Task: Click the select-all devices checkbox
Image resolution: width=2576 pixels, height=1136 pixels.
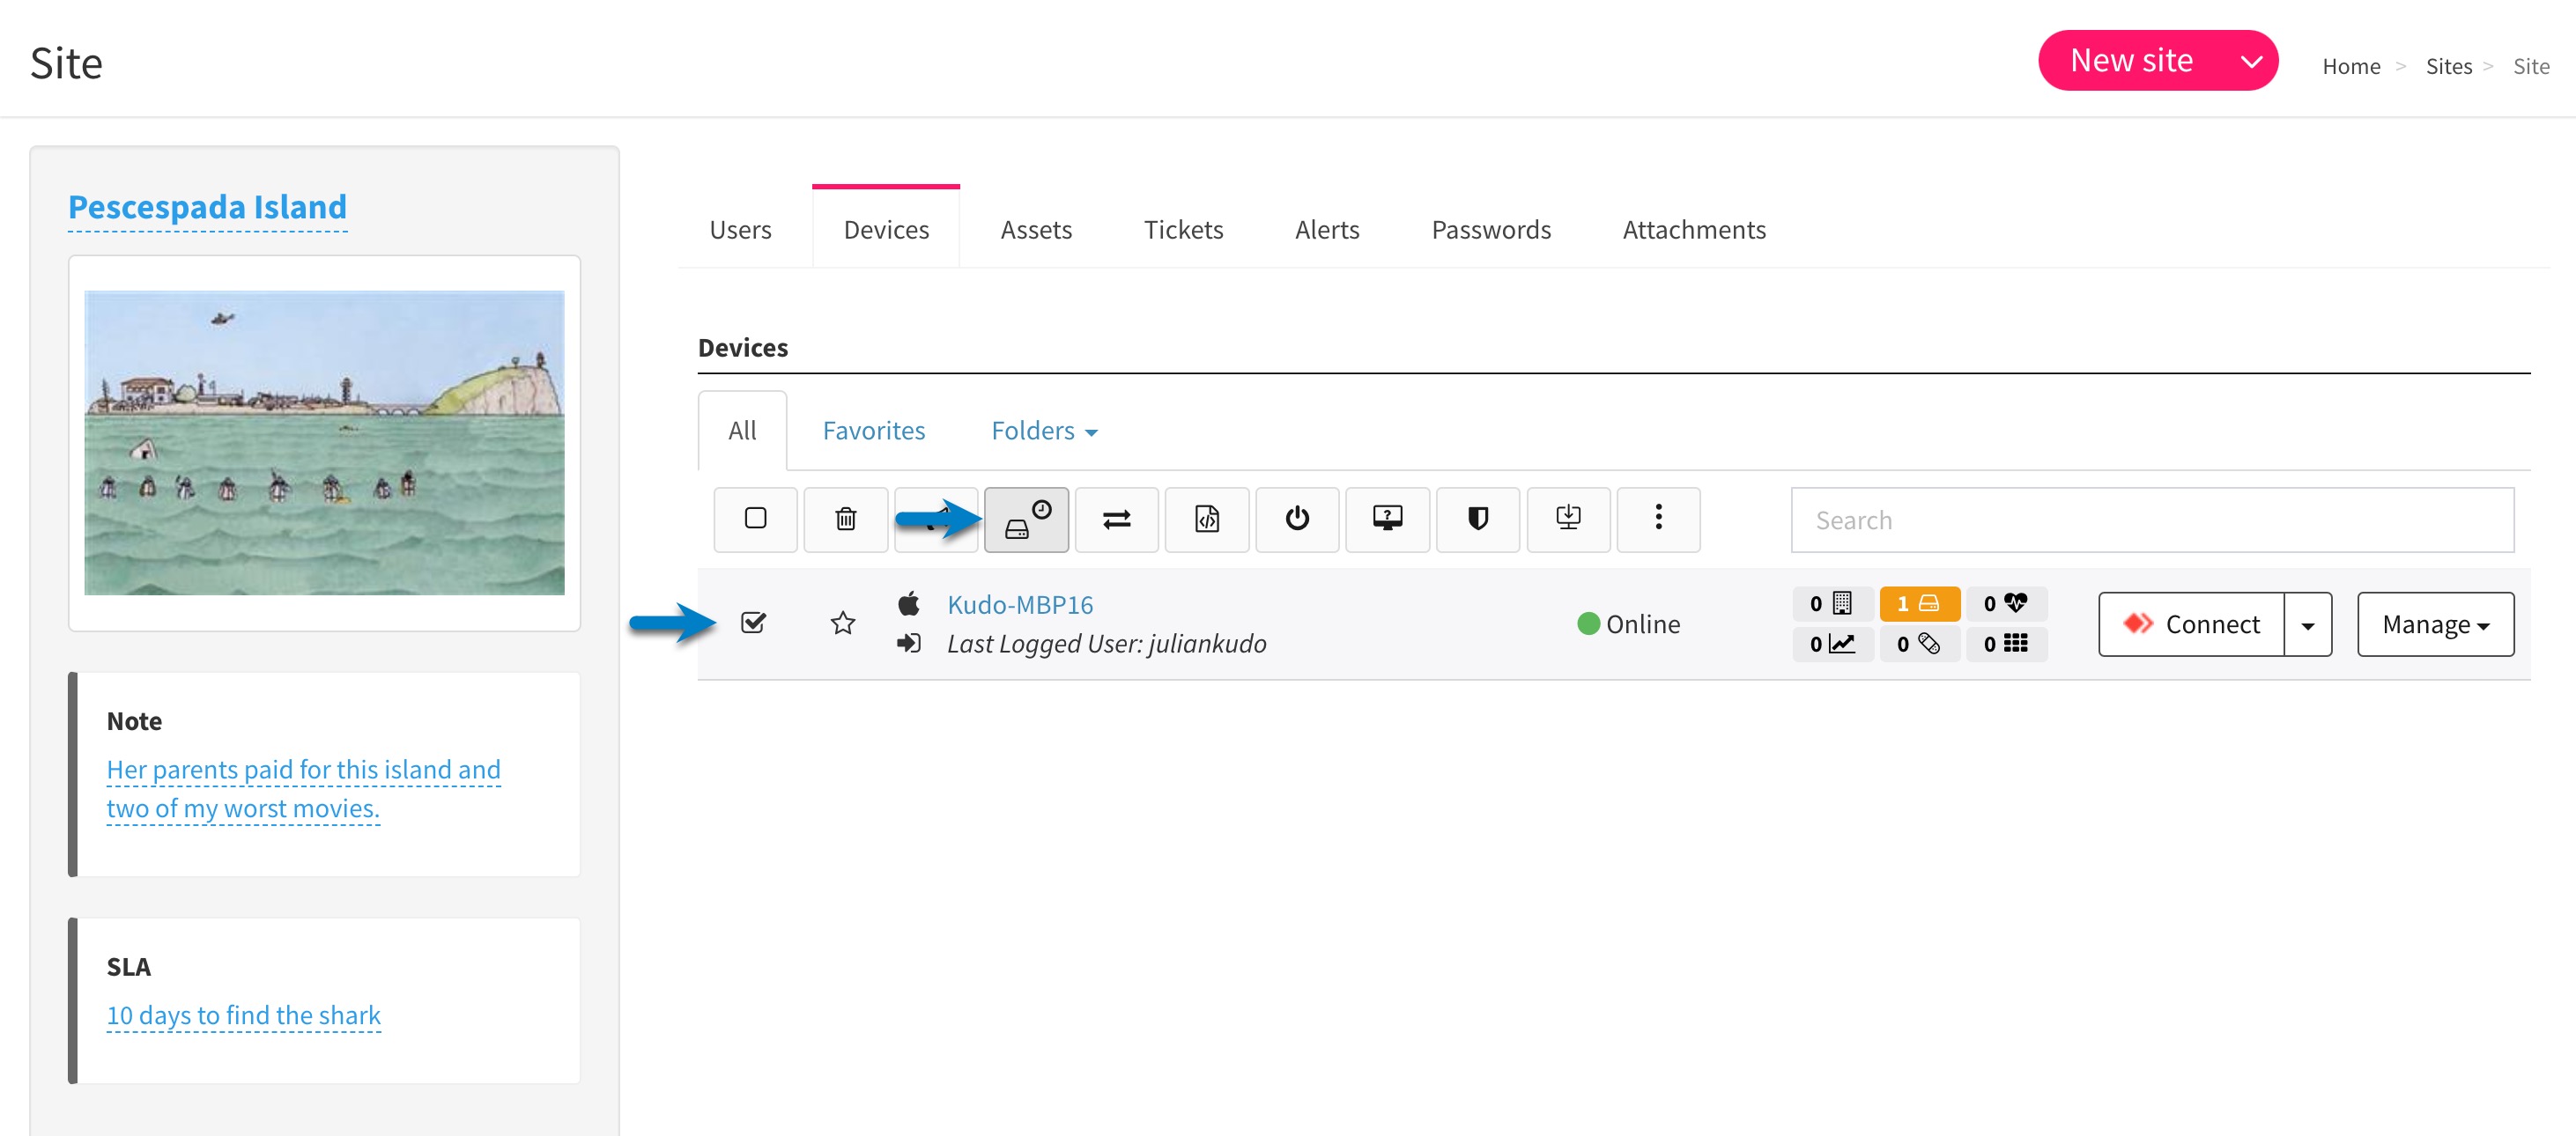Action: (x=755, y=519)
